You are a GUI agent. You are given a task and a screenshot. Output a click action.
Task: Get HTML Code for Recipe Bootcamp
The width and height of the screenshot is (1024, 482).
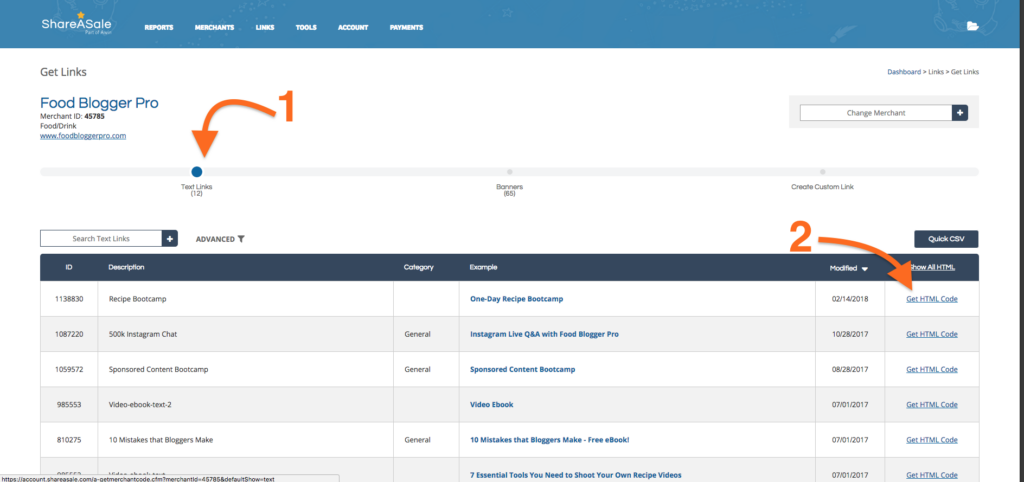point(932,299)
